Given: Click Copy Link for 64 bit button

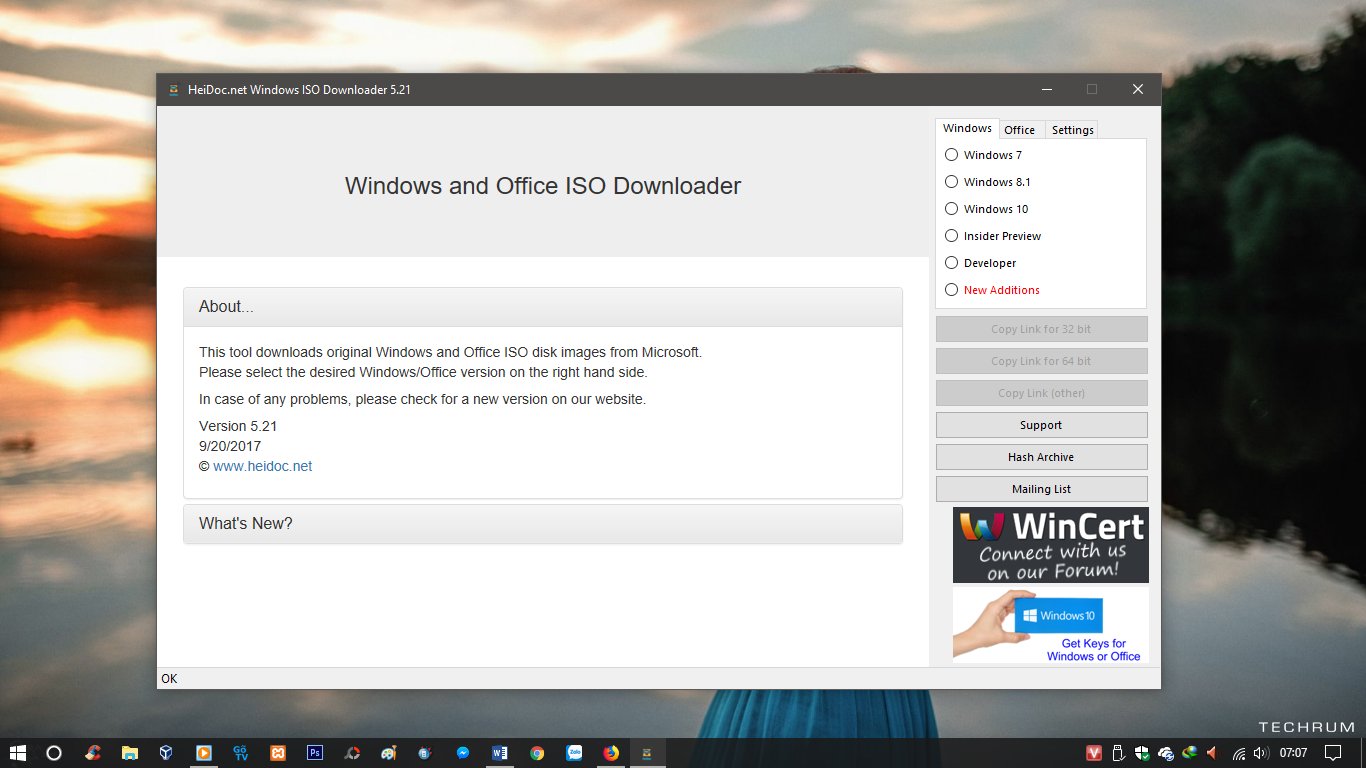Looking at the screenshot, I should 1041,361.
